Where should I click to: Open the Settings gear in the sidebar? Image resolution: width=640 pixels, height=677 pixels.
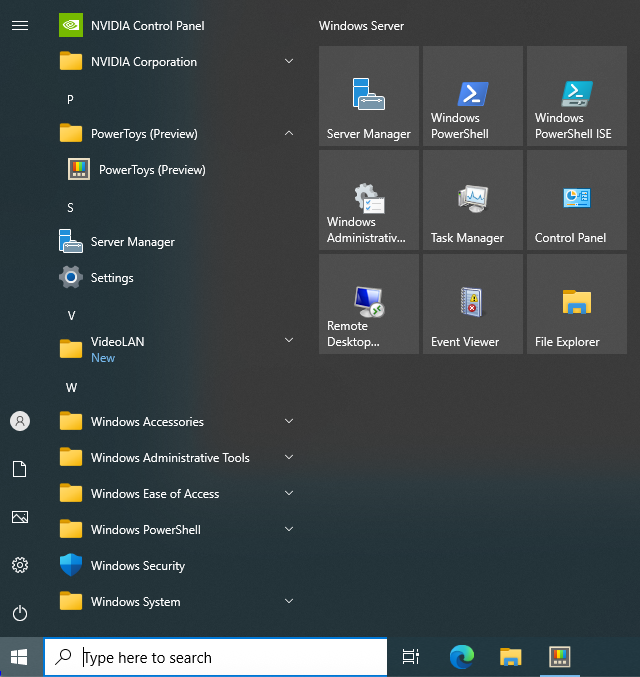pyautogui.click(x=20, y=565)
